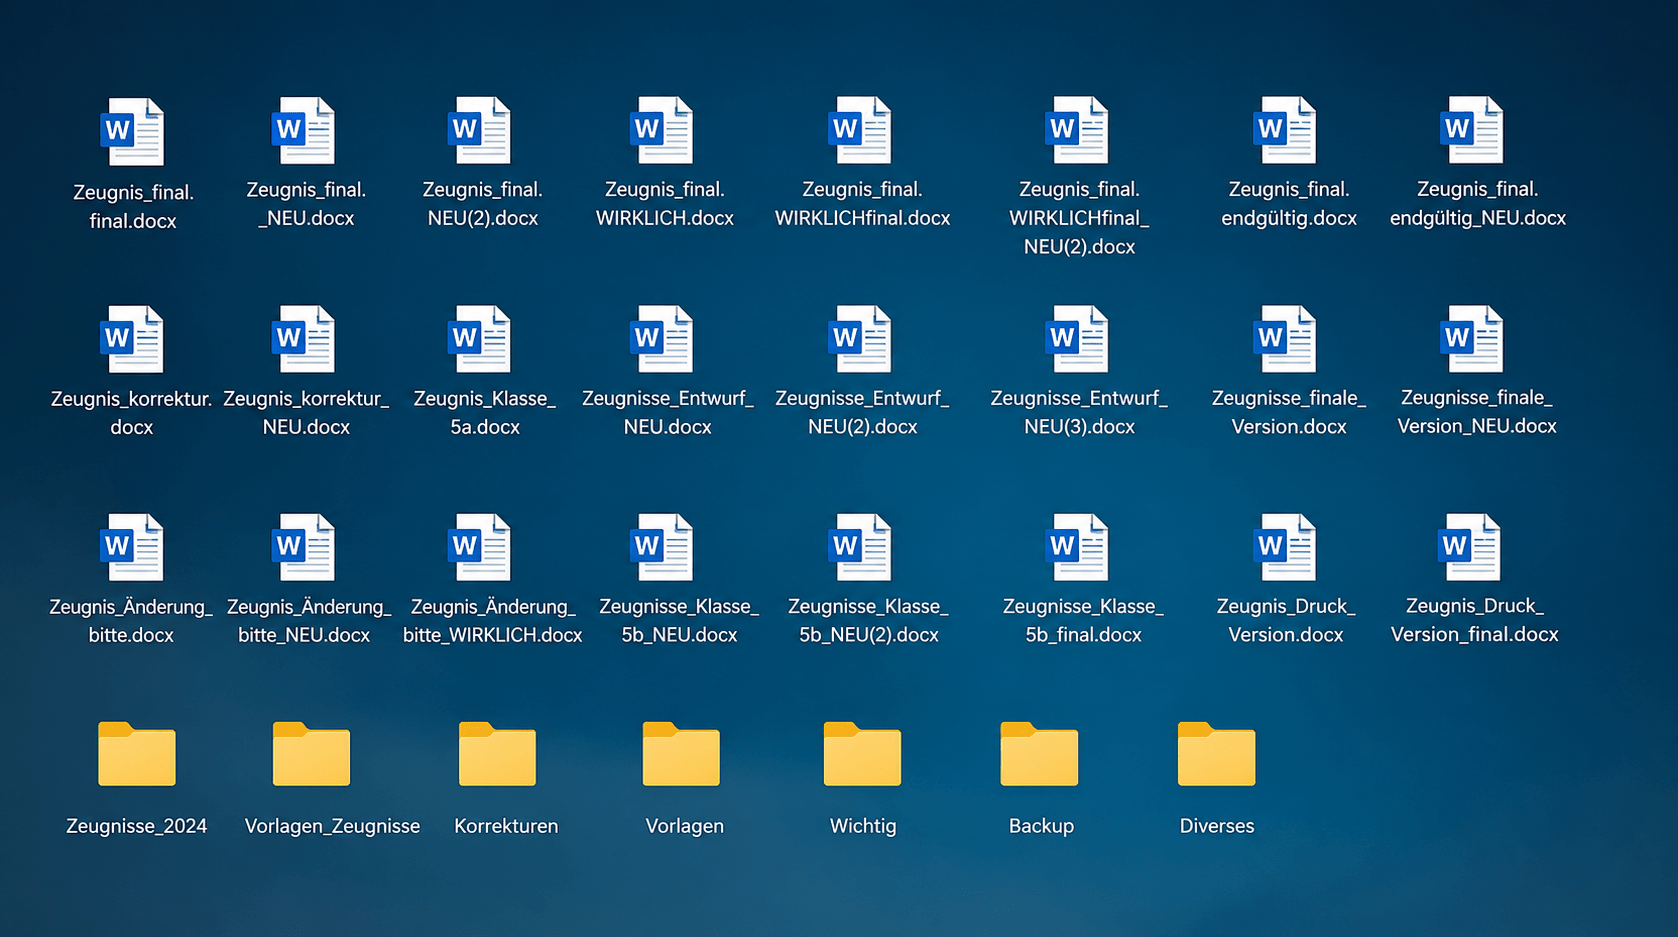Select the Korrekturen folder icon

coord(497,754)
